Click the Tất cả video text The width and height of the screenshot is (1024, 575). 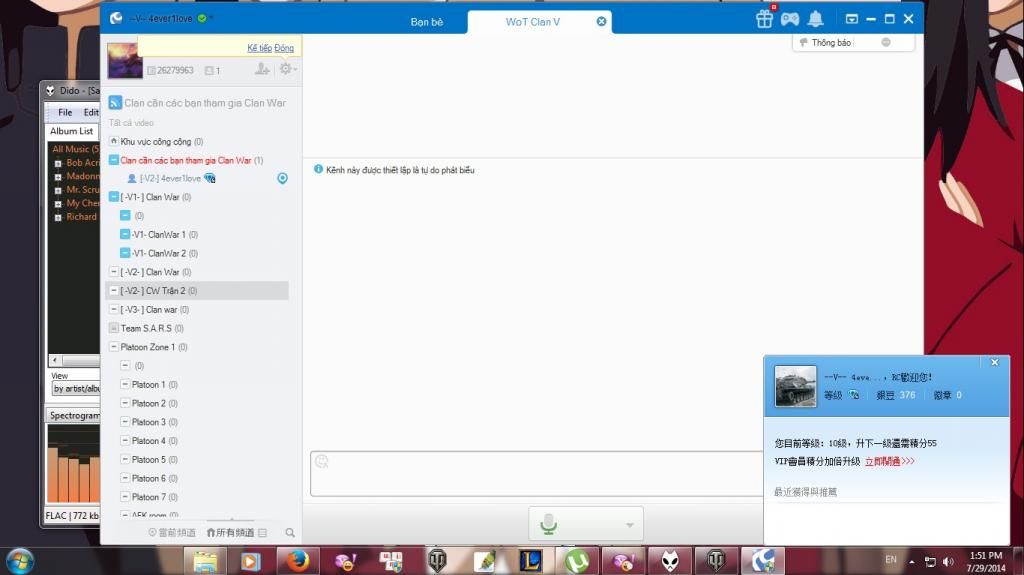[x=131, y=123]
